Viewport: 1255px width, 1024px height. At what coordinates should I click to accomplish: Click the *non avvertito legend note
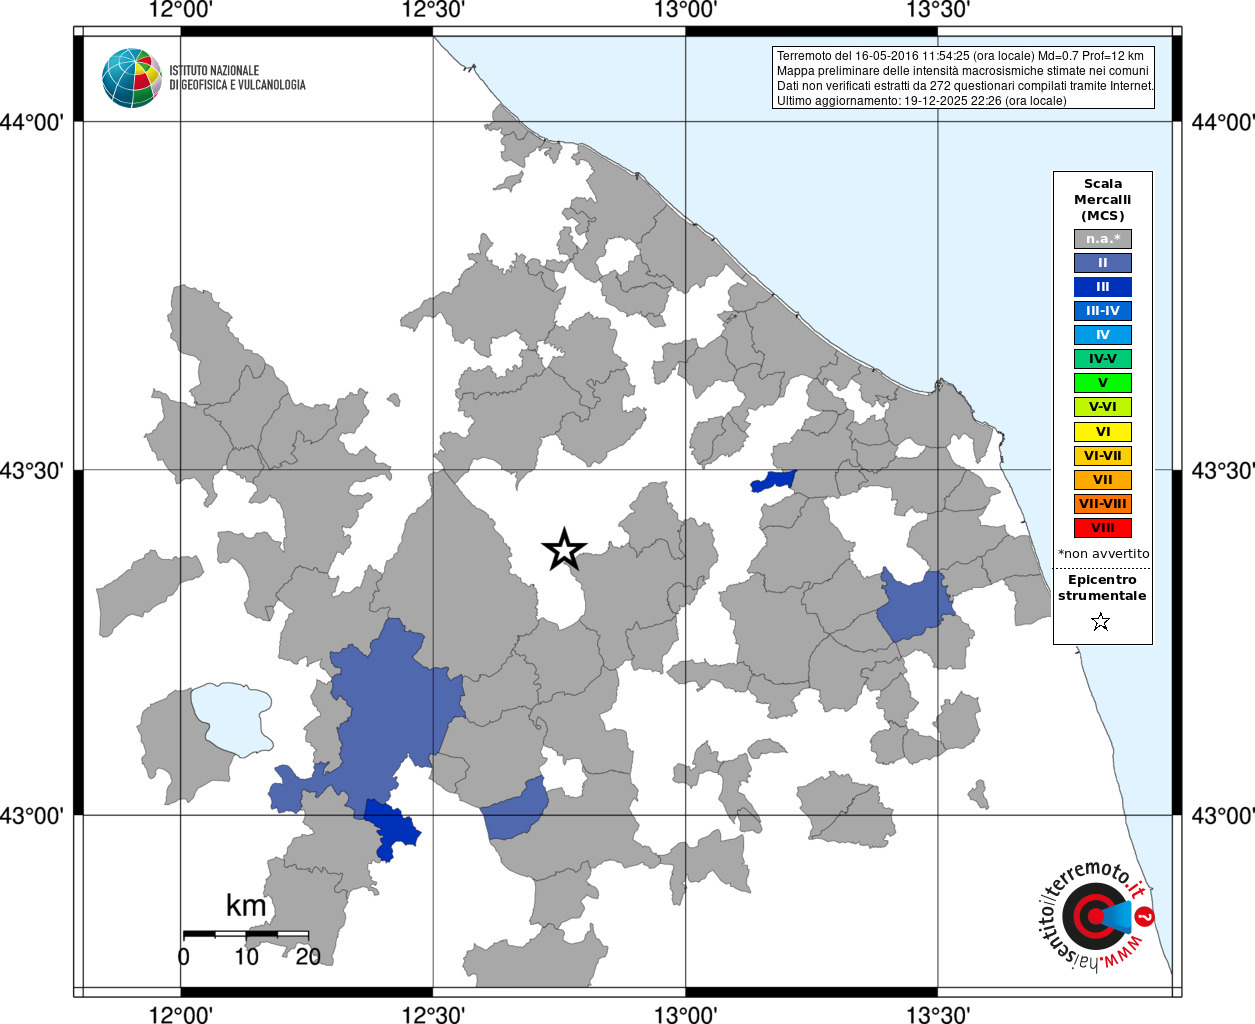pos(1103,554)
